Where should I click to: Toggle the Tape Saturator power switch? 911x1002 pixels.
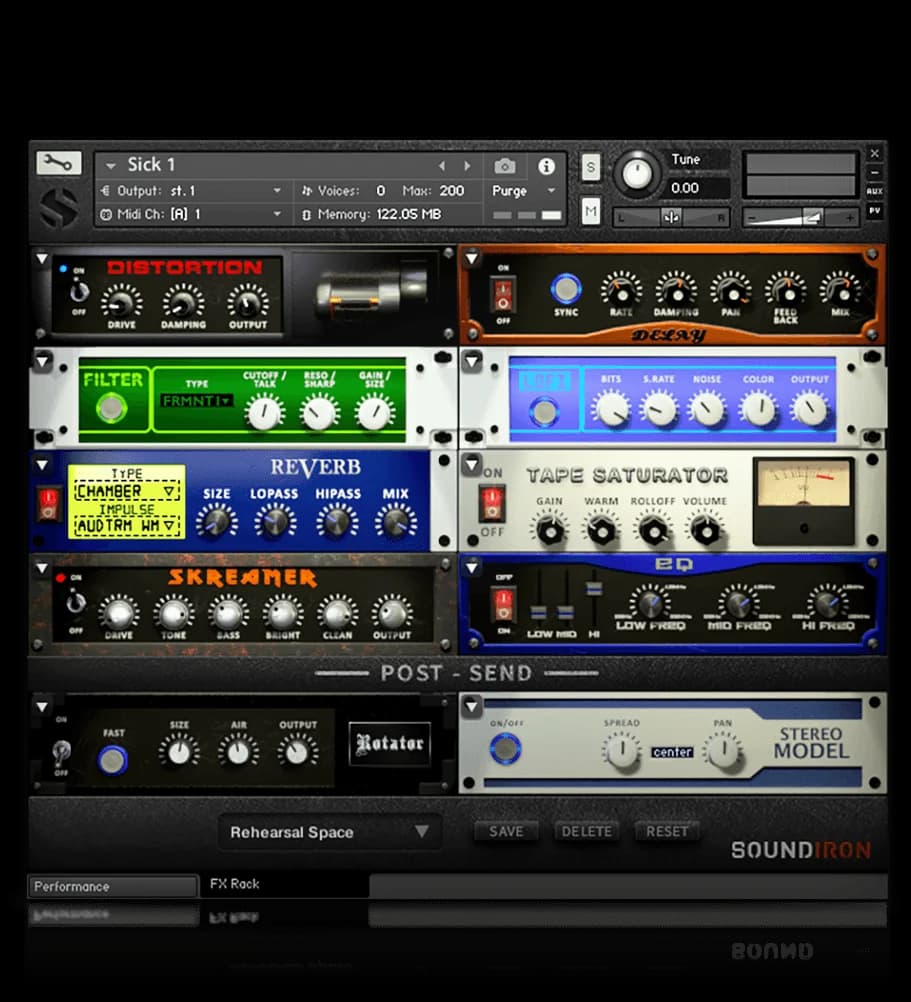click(x=491, y=501)
